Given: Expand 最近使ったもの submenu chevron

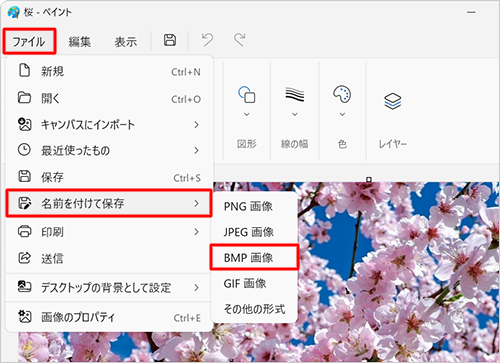Looking at the screenshot, I should click(197, 150).
